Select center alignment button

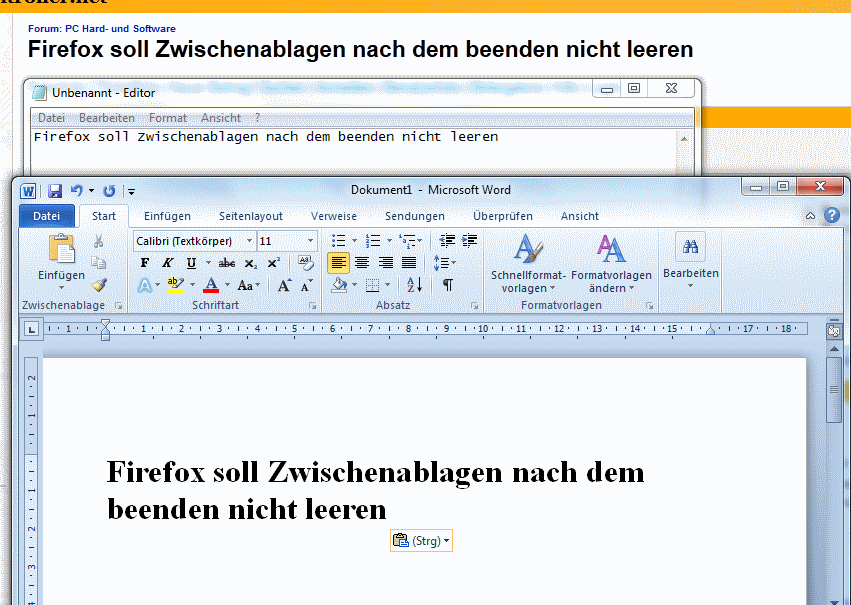click(362, 263)
